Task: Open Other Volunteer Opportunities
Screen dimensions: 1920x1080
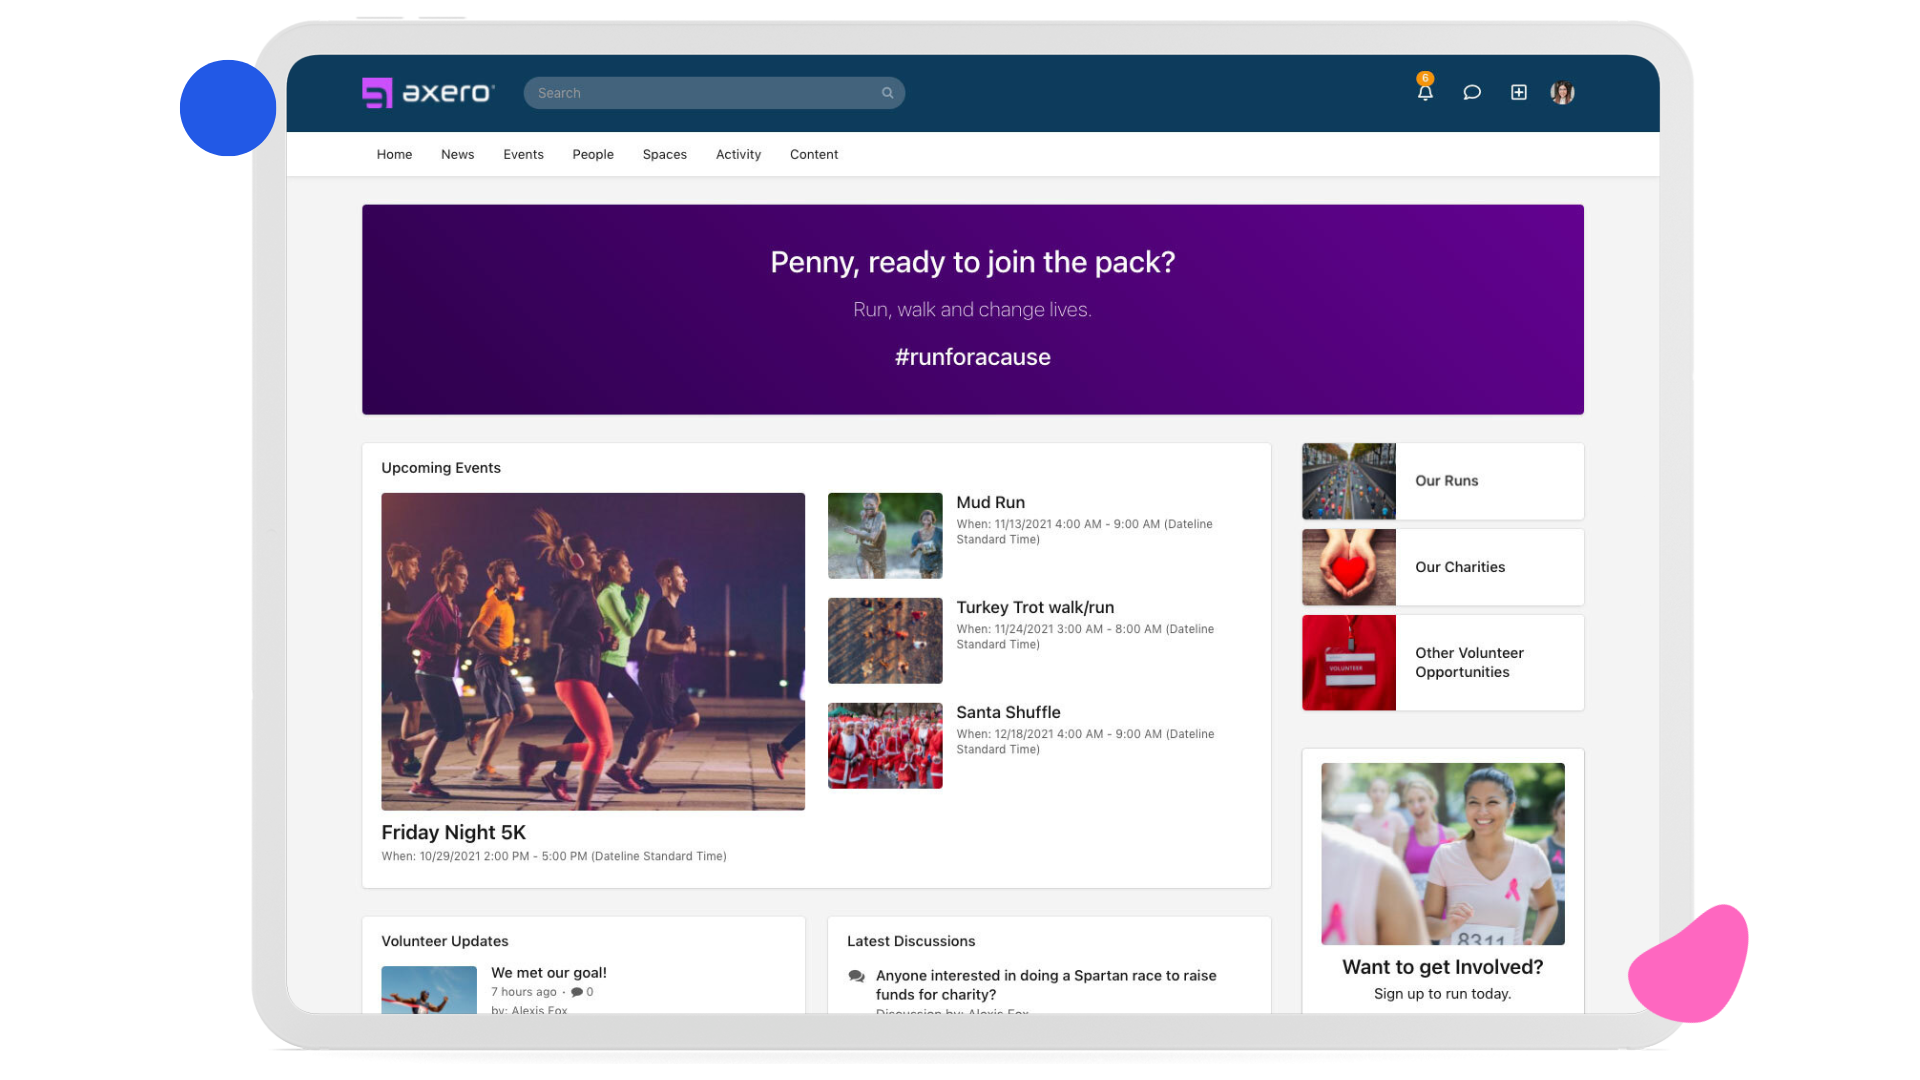Action: 1469,662
